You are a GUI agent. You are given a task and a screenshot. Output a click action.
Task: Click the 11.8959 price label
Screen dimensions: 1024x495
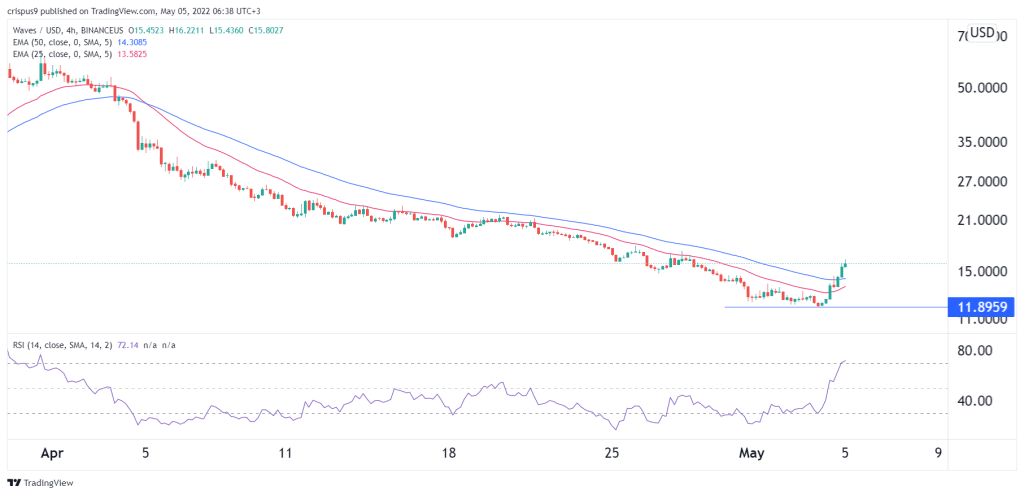[982, 307]
